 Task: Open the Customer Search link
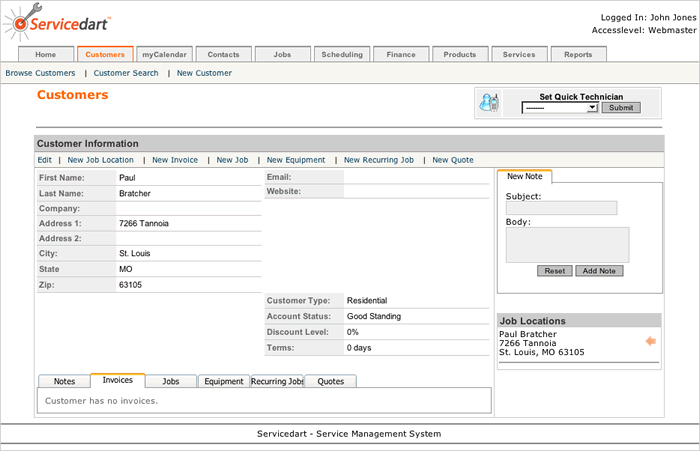tap(126, 73)
